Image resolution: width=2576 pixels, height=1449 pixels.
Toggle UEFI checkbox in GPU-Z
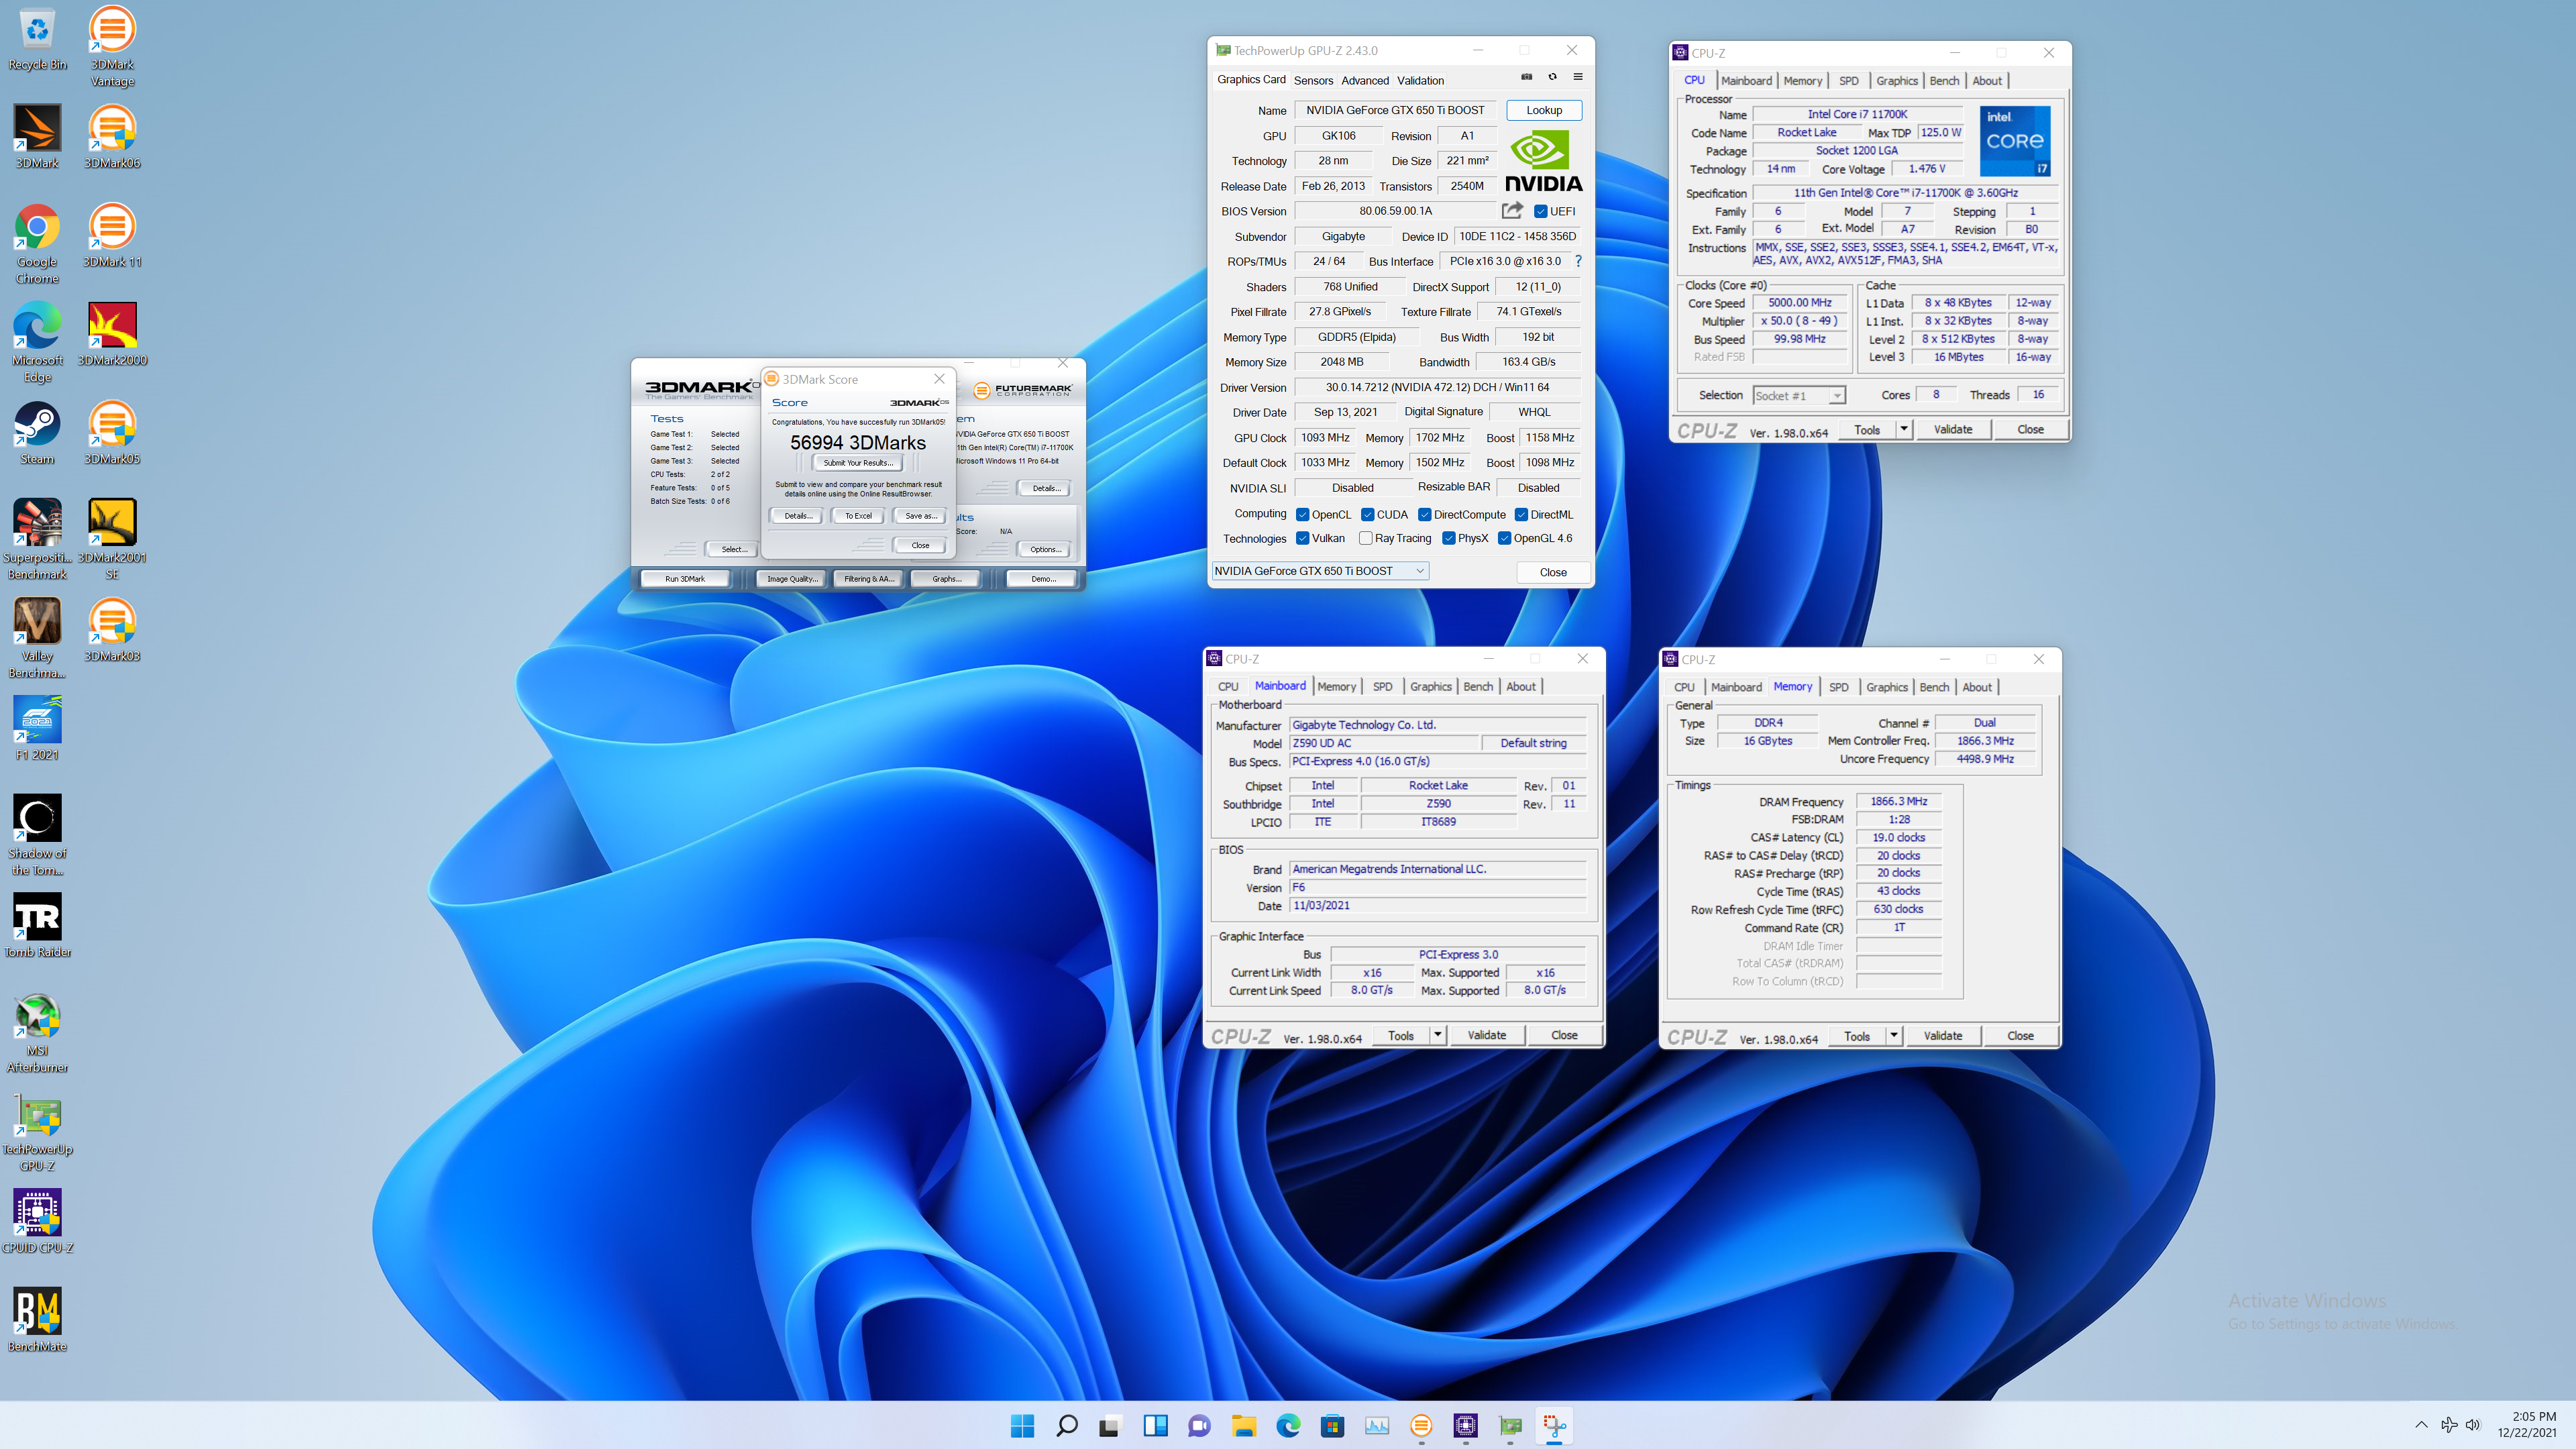[1541, 211]
